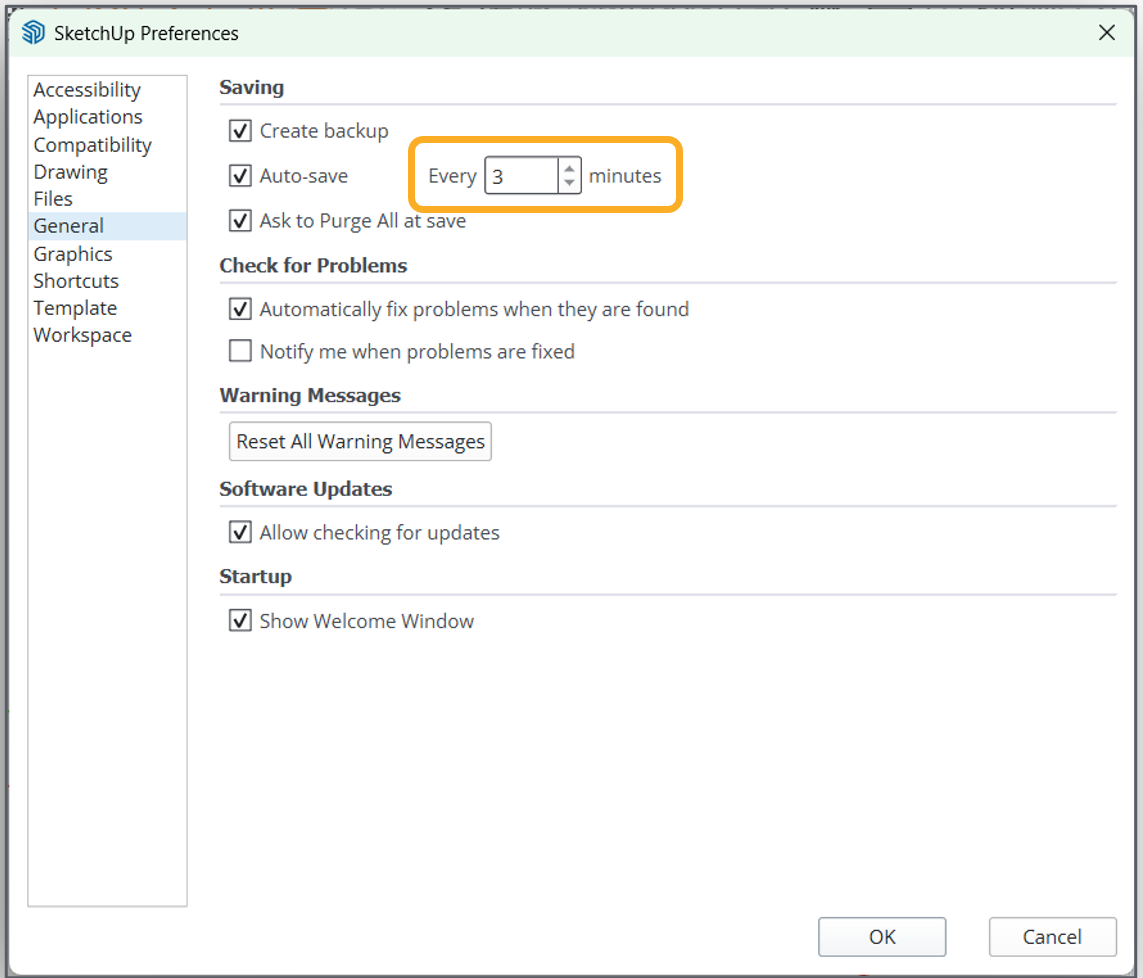Decrease auto-save minutes with down arrow
1143x978 pixels.
point(569,183)
